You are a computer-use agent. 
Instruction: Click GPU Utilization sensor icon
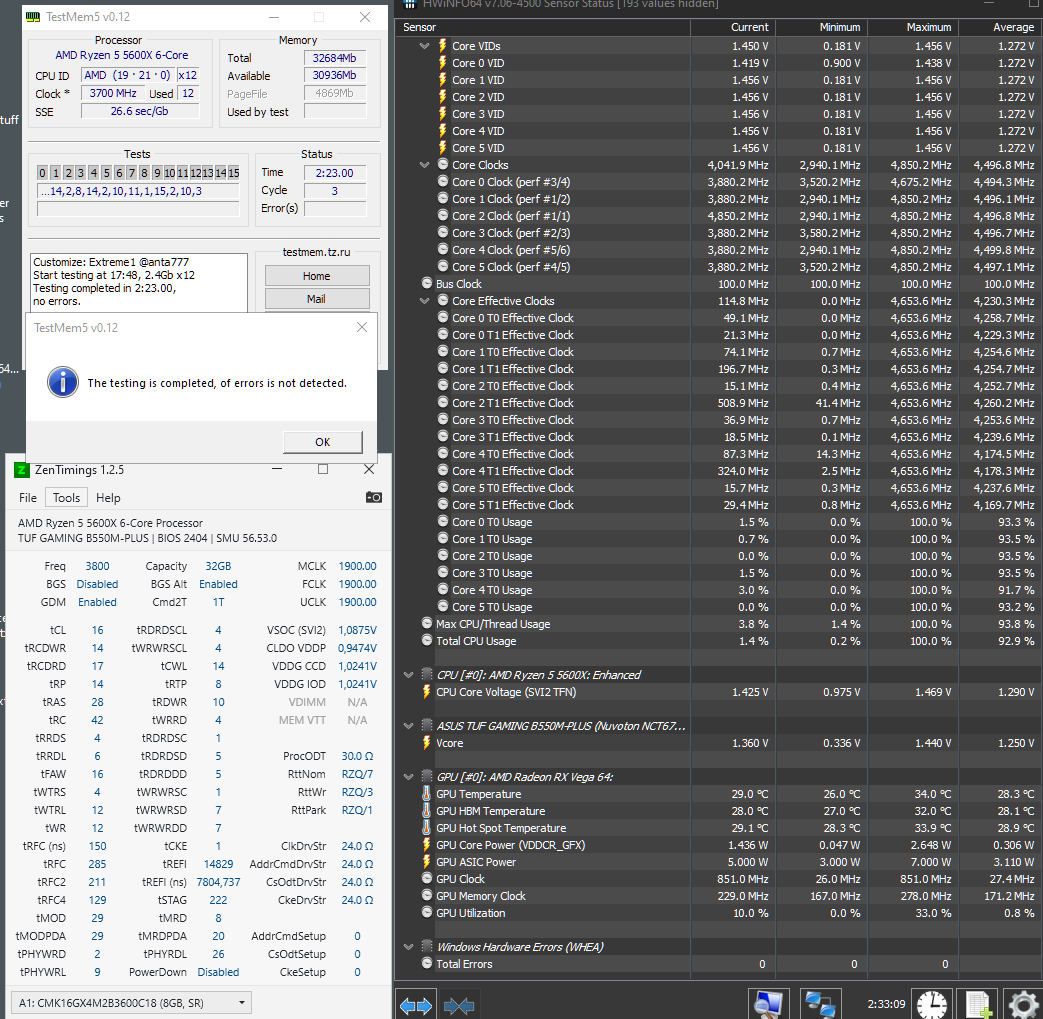point(427,912)
